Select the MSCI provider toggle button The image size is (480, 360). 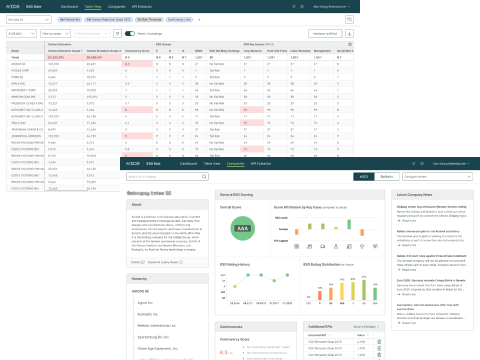click(364, 177)
